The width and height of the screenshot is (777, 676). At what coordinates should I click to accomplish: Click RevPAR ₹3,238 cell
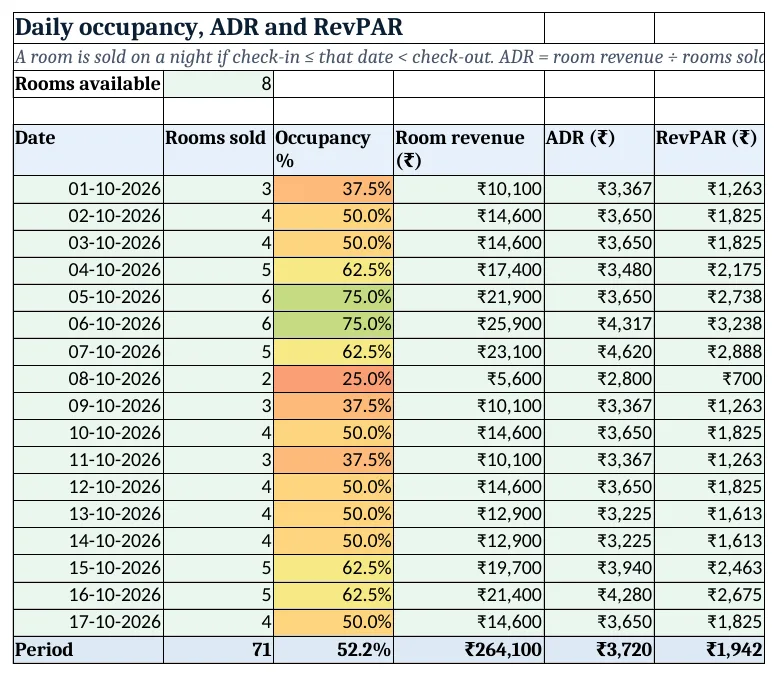(709, 325)
